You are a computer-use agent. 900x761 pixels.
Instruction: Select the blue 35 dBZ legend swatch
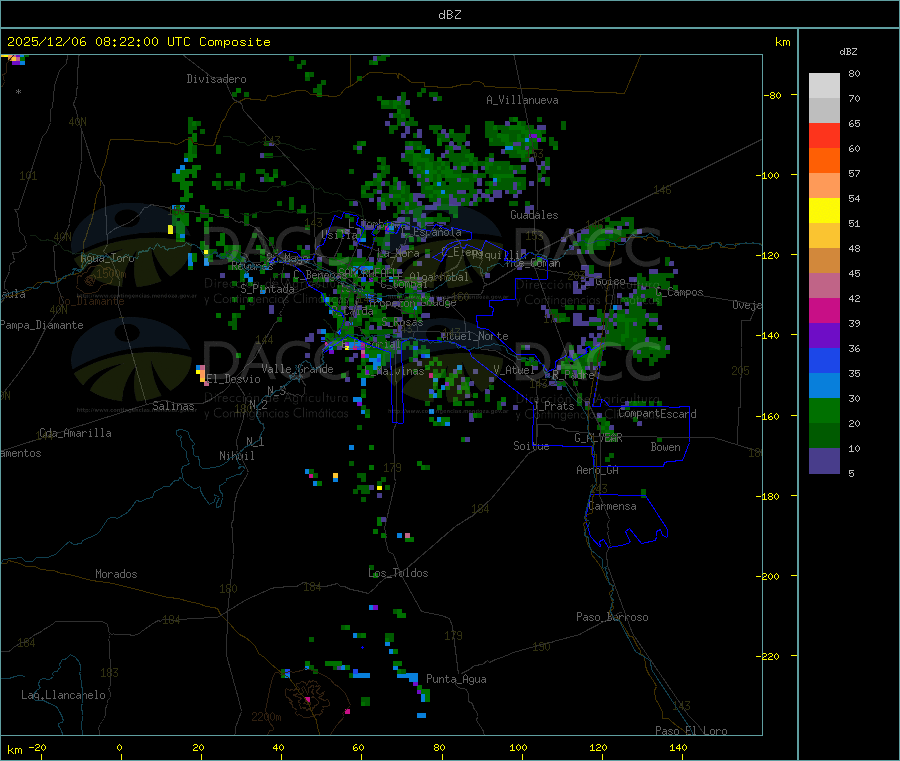pyautogui.click(x=824, y=360)
